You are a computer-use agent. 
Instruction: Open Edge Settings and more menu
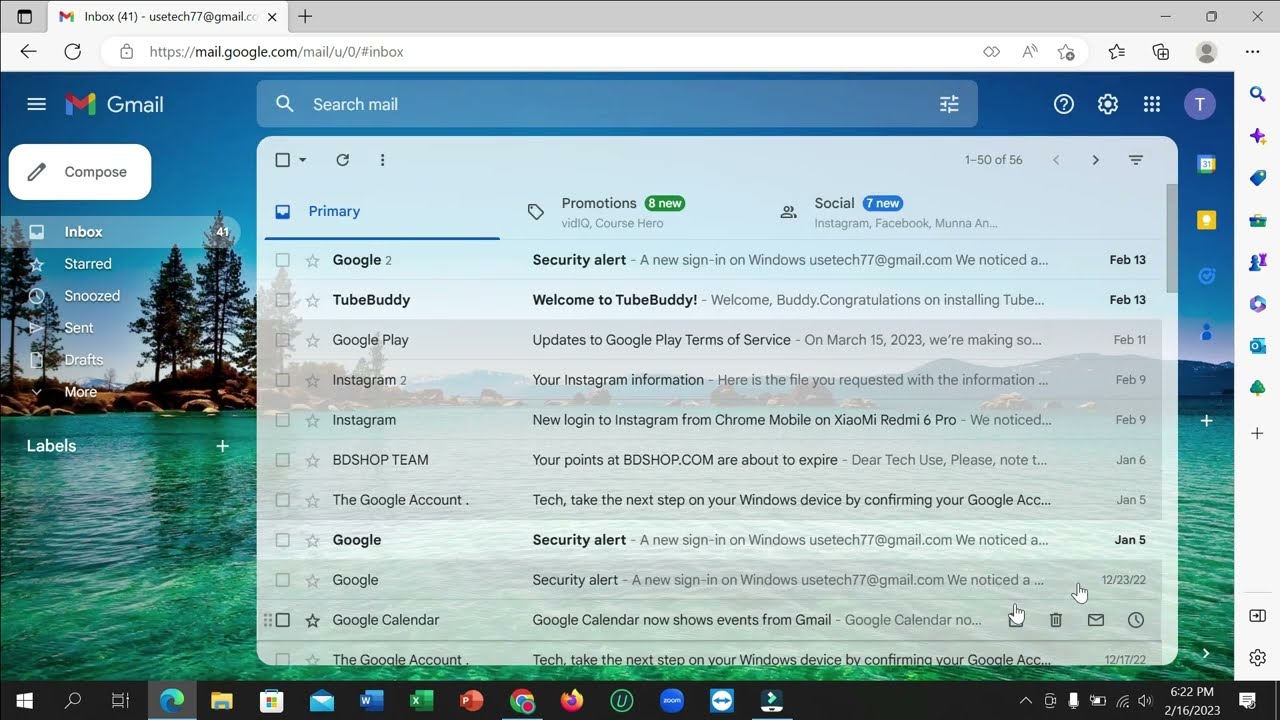[x=1252, y=52]
